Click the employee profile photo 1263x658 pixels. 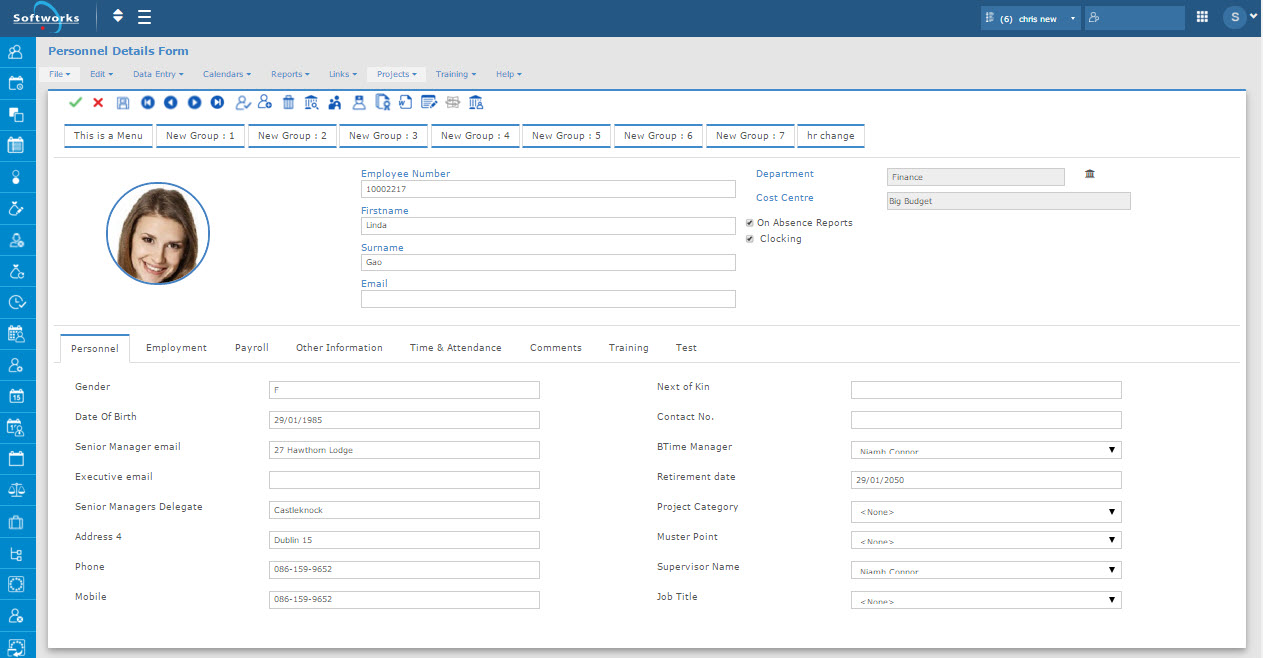tap(158, 233)
